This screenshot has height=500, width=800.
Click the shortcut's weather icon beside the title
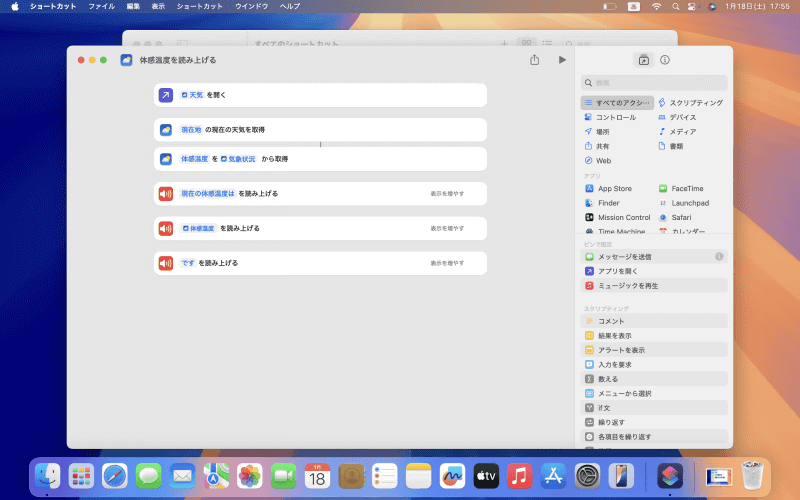(126, 60)
